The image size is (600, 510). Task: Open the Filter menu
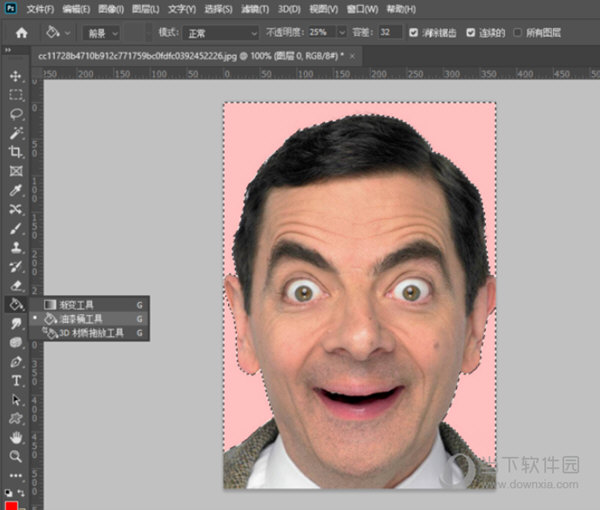(255, 9)
